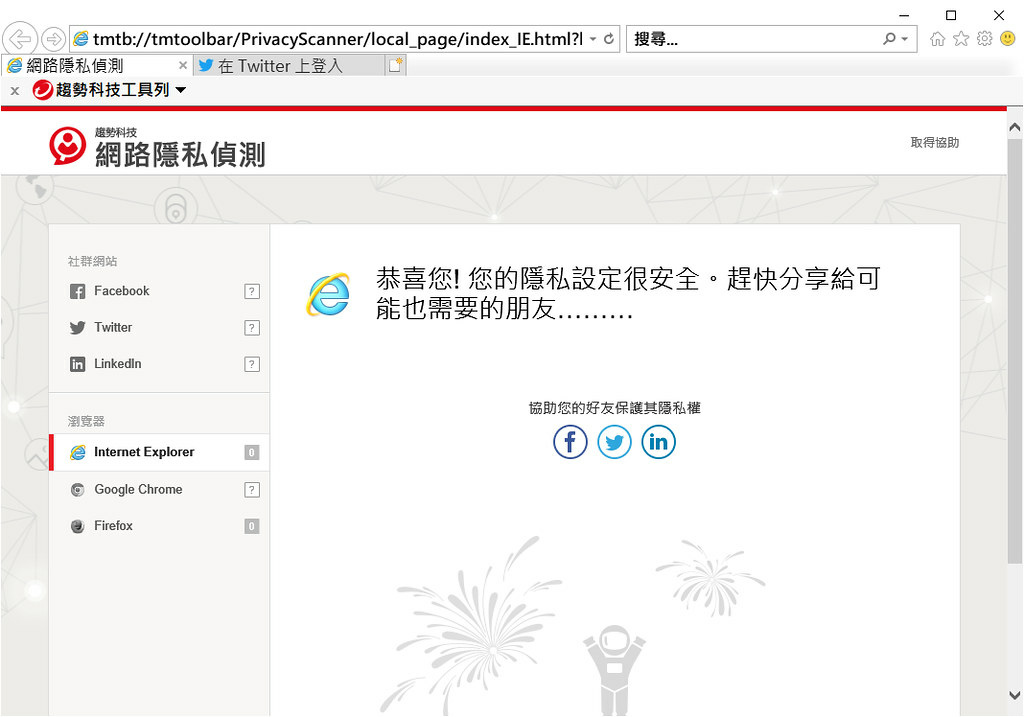
Task: Close the Trend Micro toolbar with the X
Action: pyautogui.click(x=14, y=91)
